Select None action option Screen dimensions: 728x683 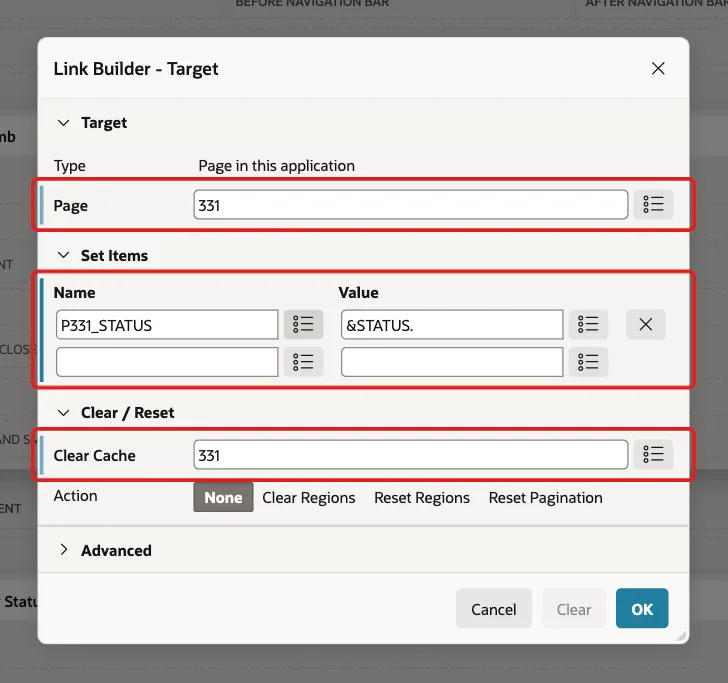click(223, 497)
